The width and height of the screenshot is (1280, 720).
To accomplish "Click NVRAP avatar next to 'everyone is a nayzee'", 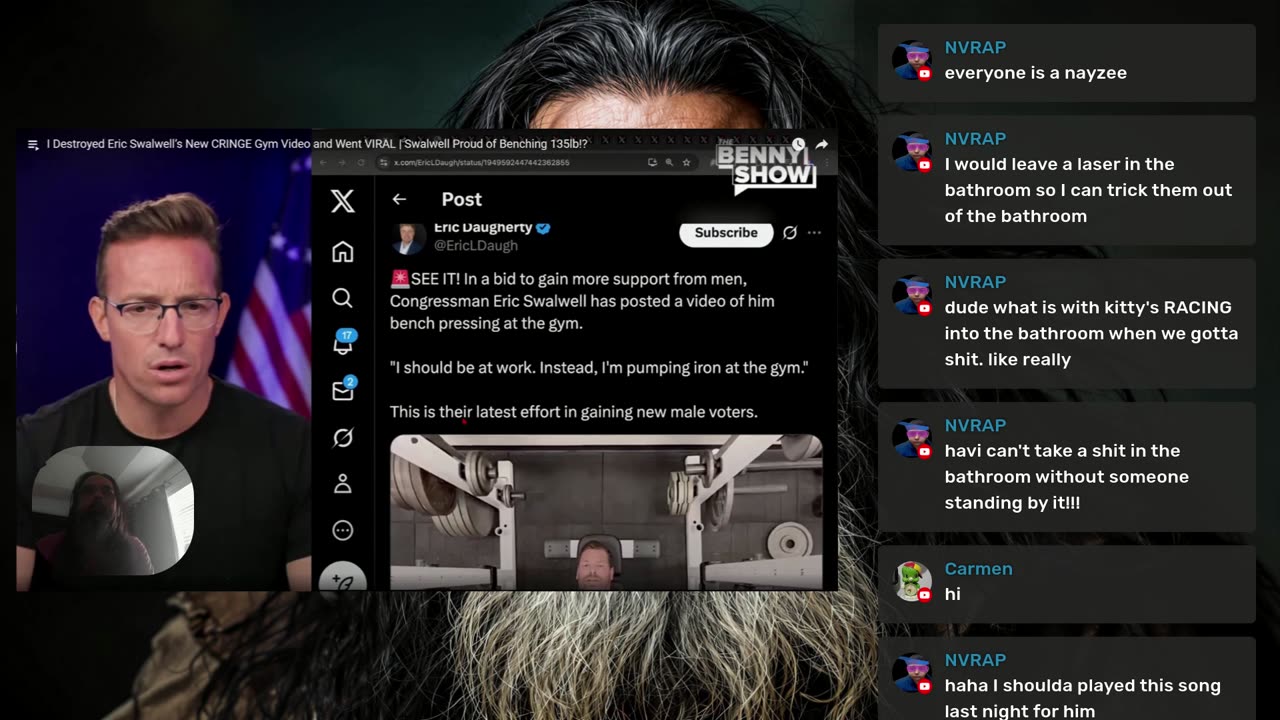I will pos(912,60).
